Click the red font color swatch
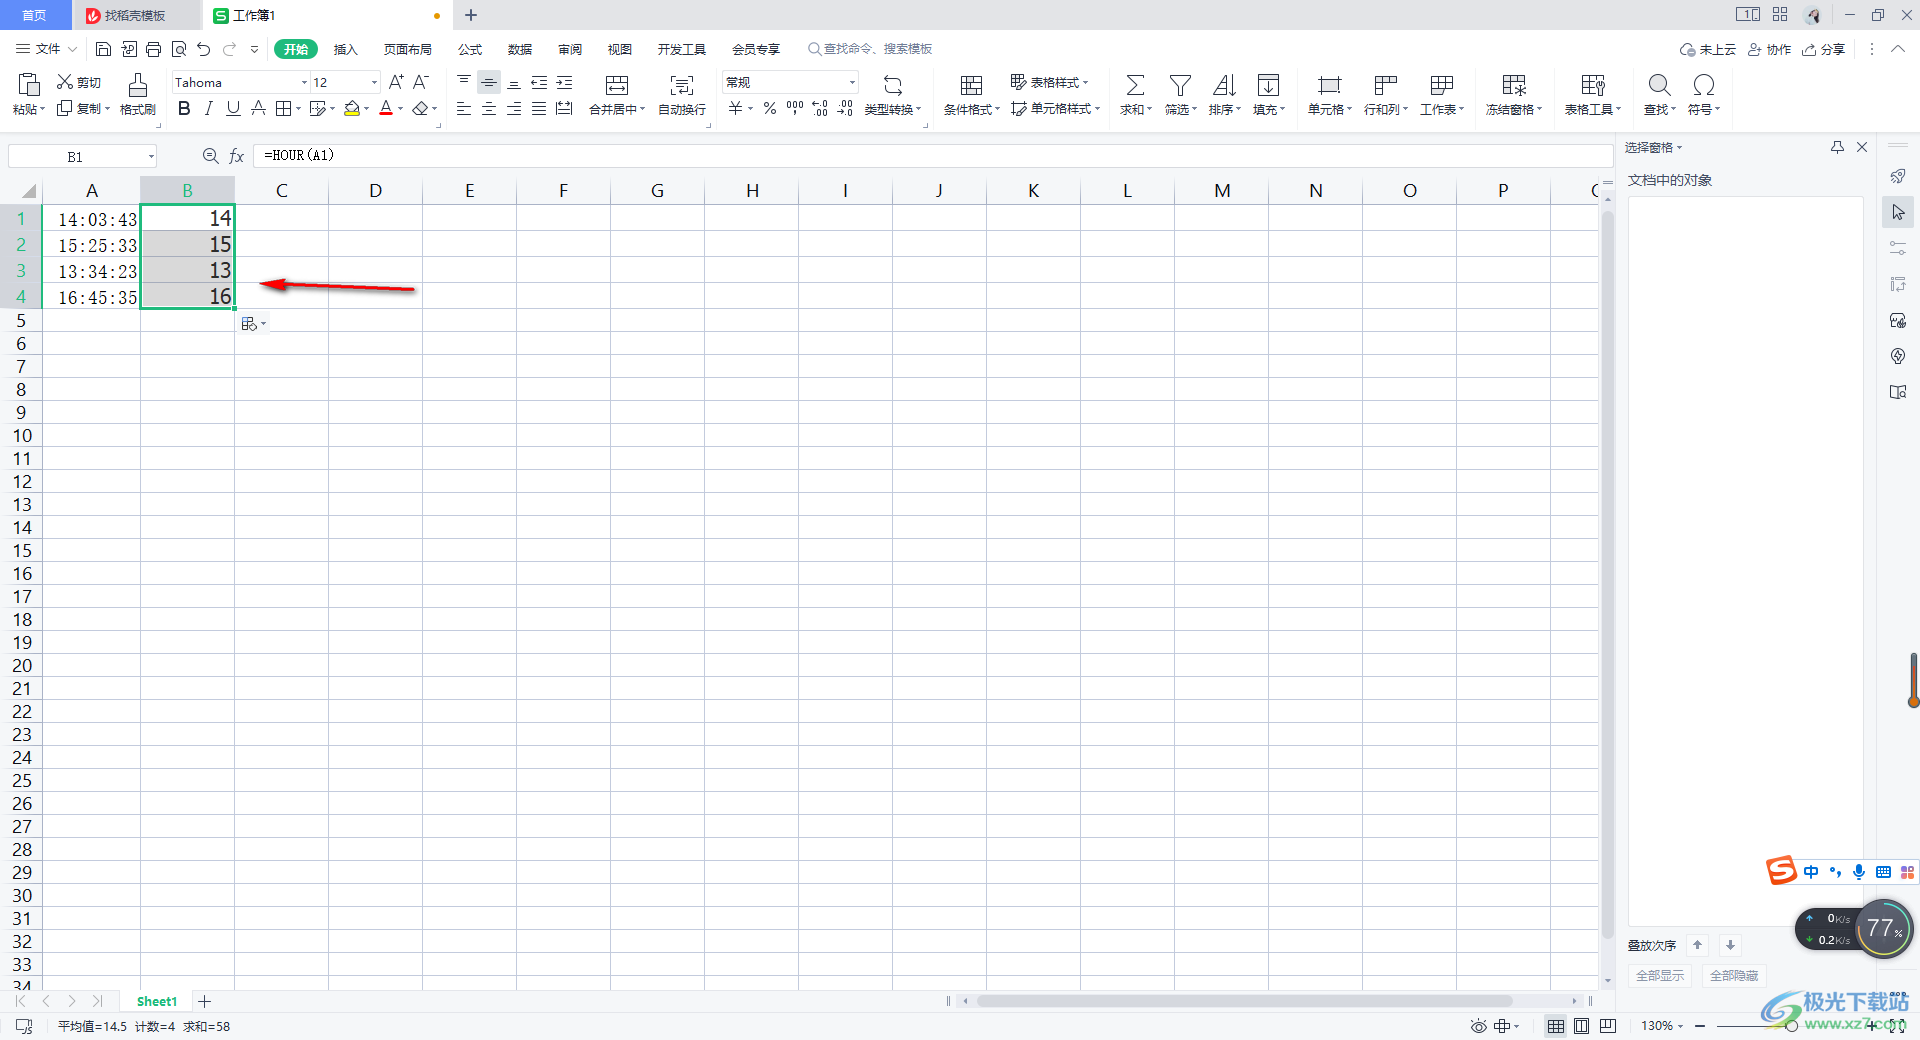1920x1040 pixels. click(386, 108)
